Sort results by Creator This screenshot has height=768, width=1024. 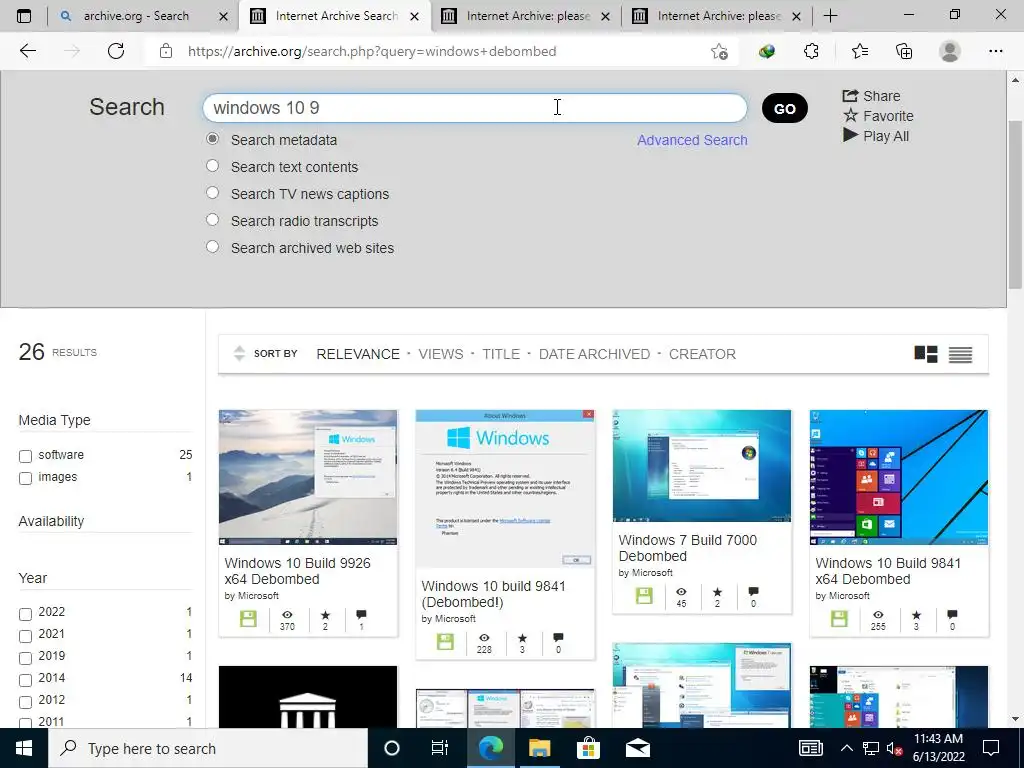(x=702, y=354)
